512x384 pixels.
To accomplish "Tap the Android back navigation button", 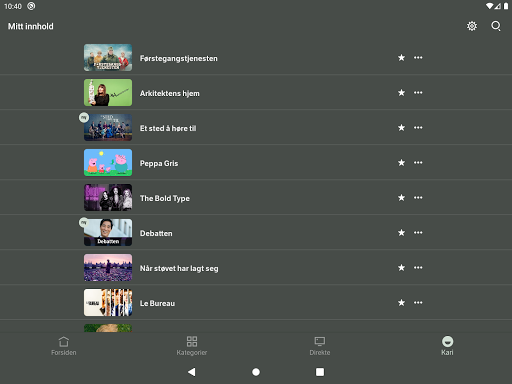I will point(192,372).
